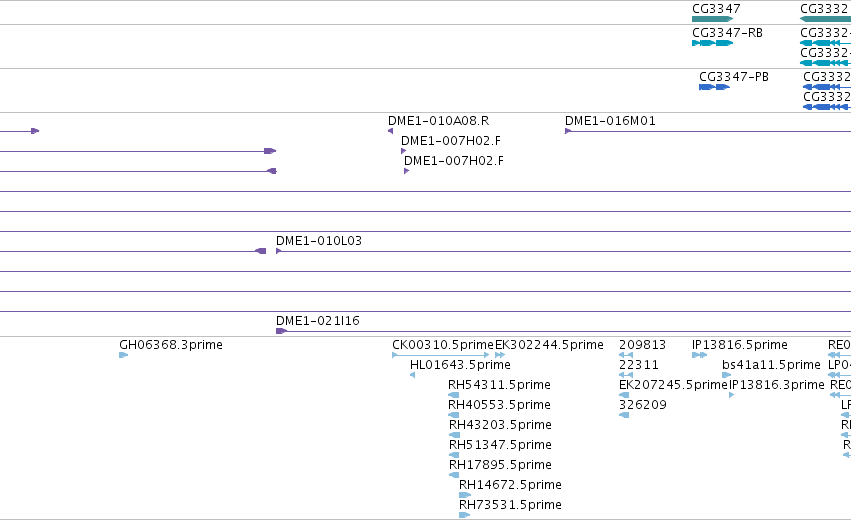Select the CK00310.5prime EST feature line
851x520 pixels.
click(441, 355)
